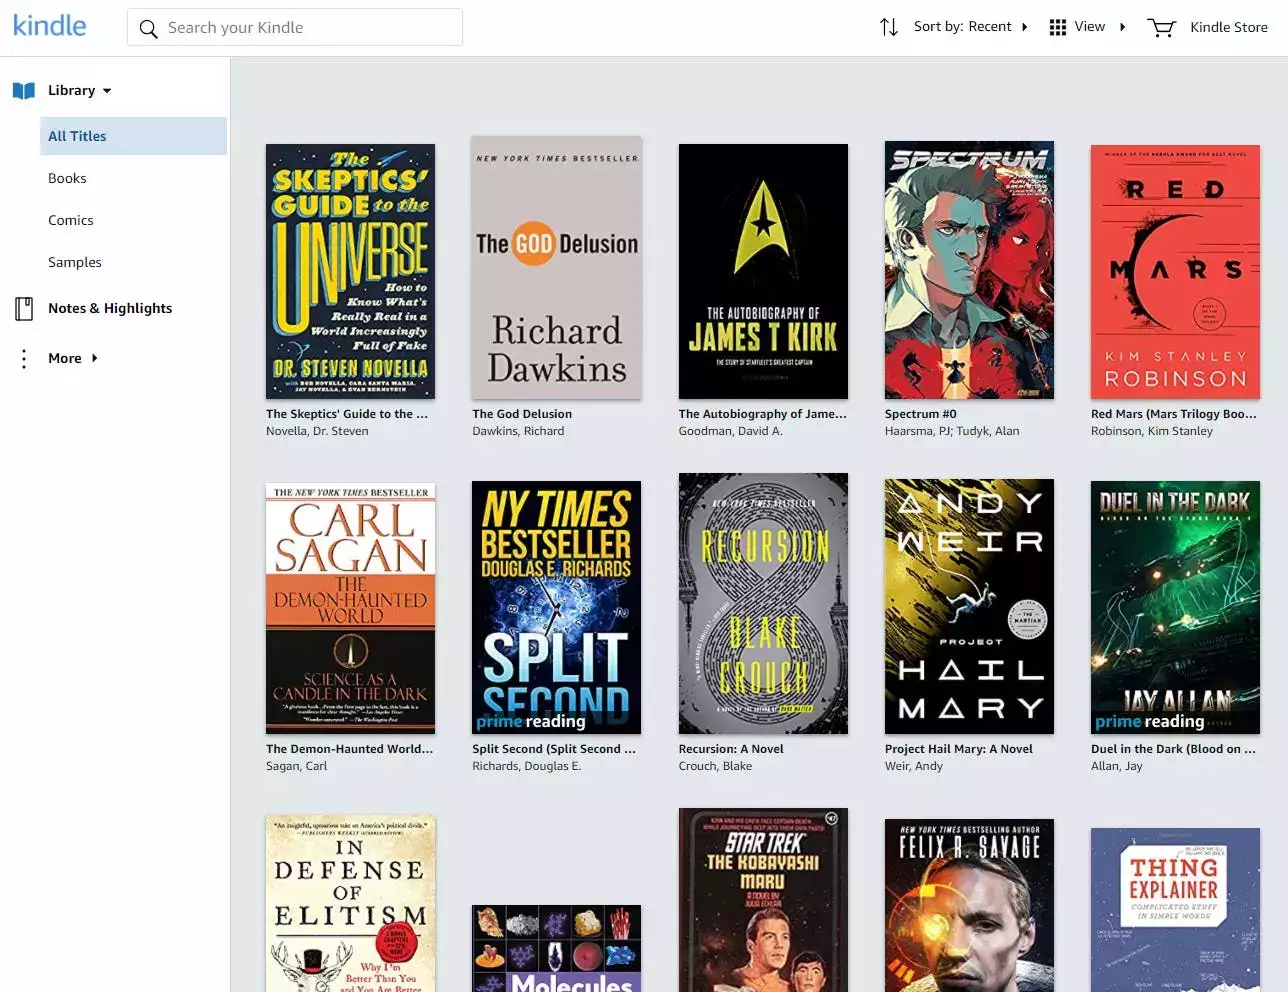Select Comics in the sidebar

click(71, 220)
